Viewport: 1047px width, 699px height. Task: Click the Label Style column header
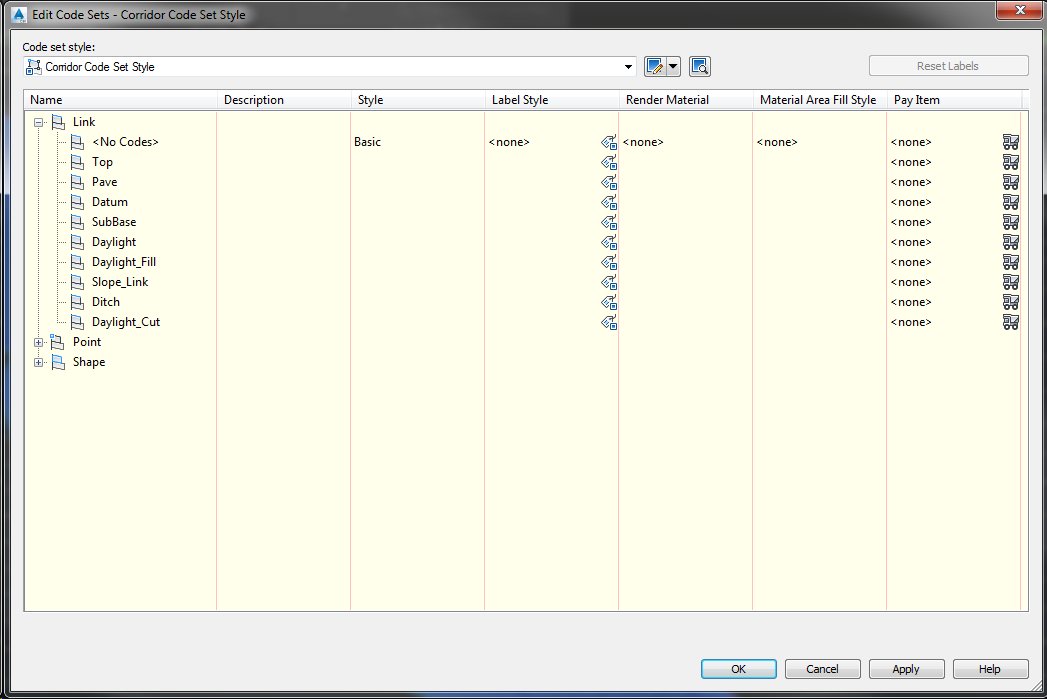(552, 99)
